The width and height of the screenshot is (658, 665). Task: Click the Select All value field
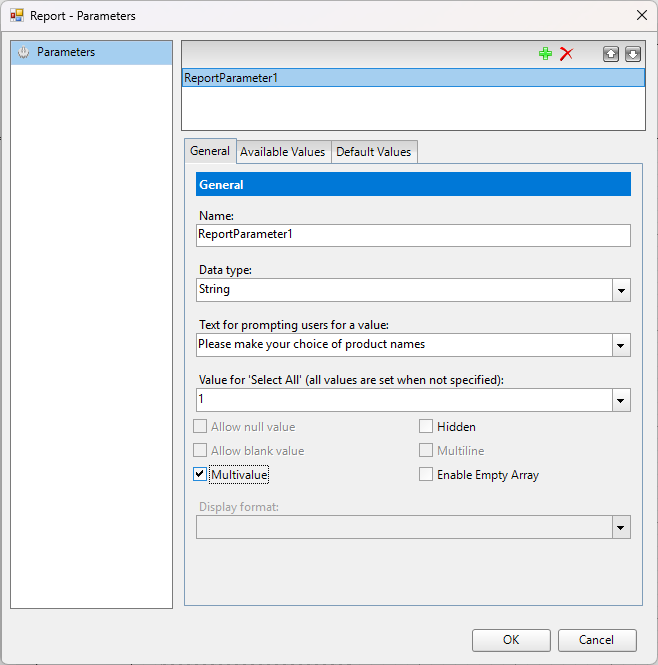tap(404, 400)
